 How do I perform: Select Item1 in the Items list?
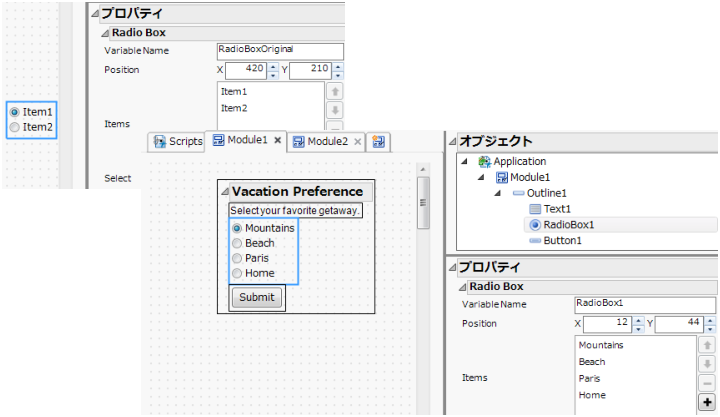(x=234, y=92)
